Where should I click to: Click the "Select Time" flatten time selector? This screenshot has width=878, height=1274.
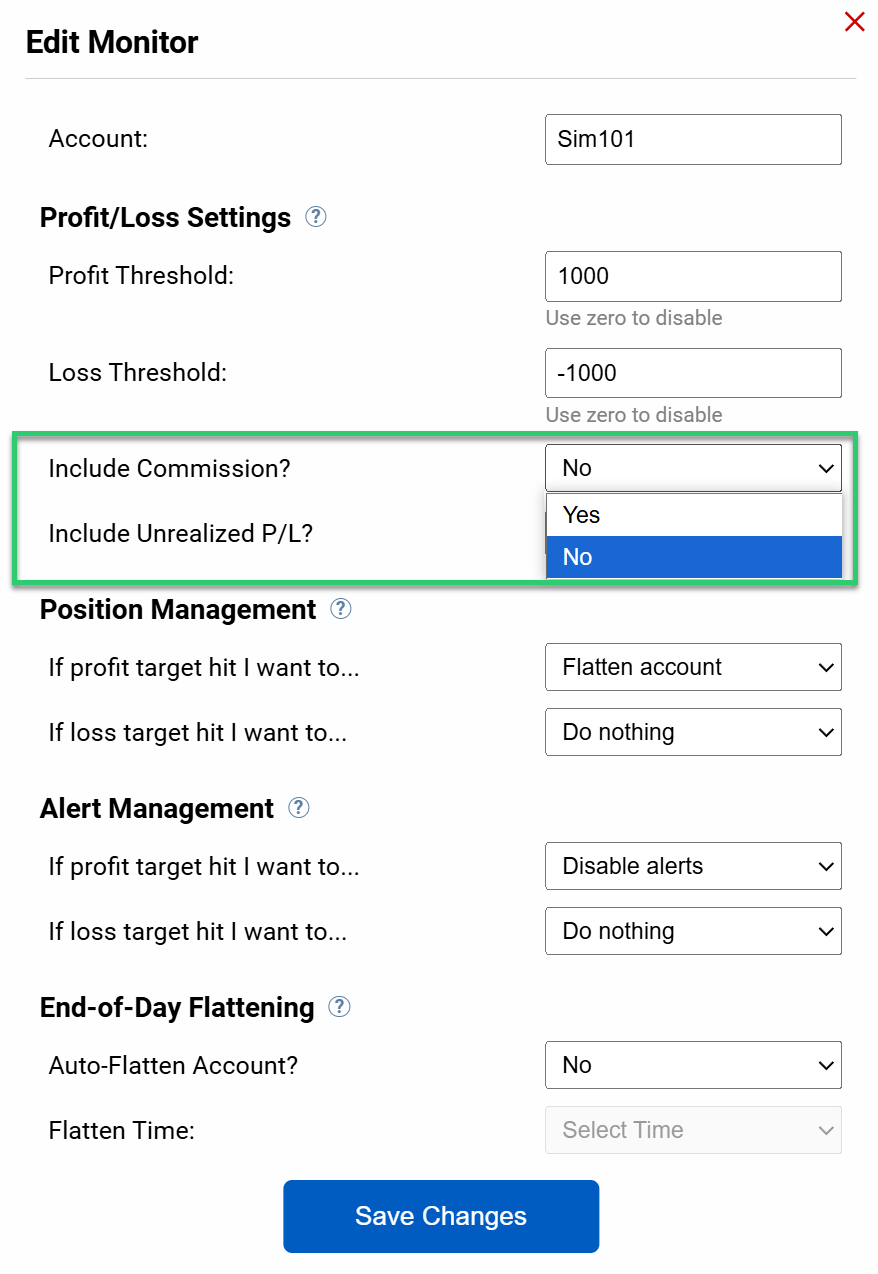[x=693, y=1130]
